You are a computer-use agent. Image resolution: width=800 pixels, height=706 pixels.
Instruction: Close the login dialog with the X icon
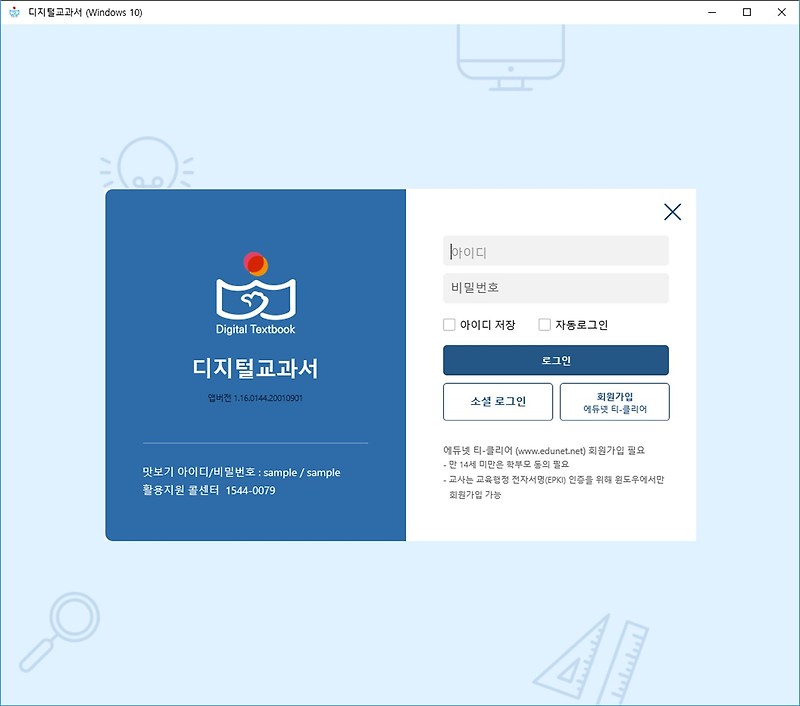click(672, 212)
